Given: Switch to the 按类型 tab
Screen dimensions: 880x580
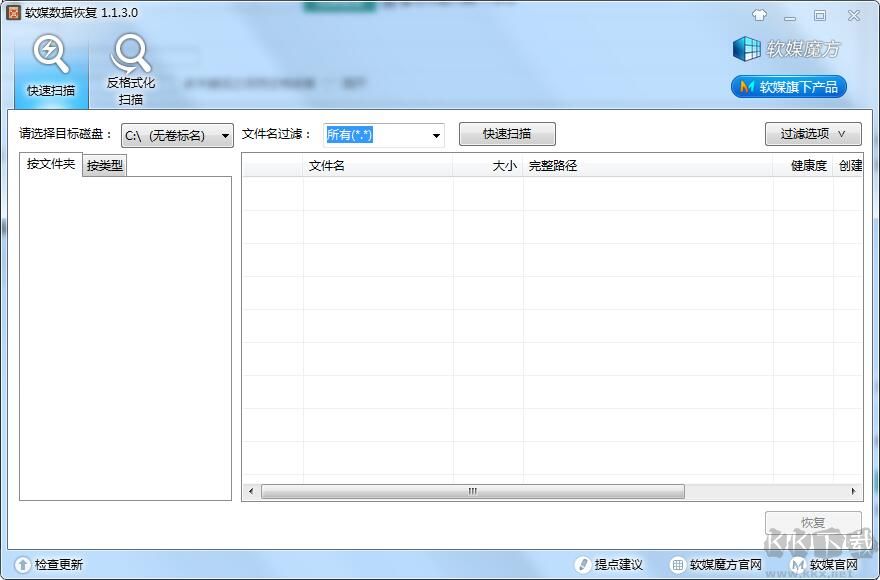Looking at the screenshot, I should (103, 164).
